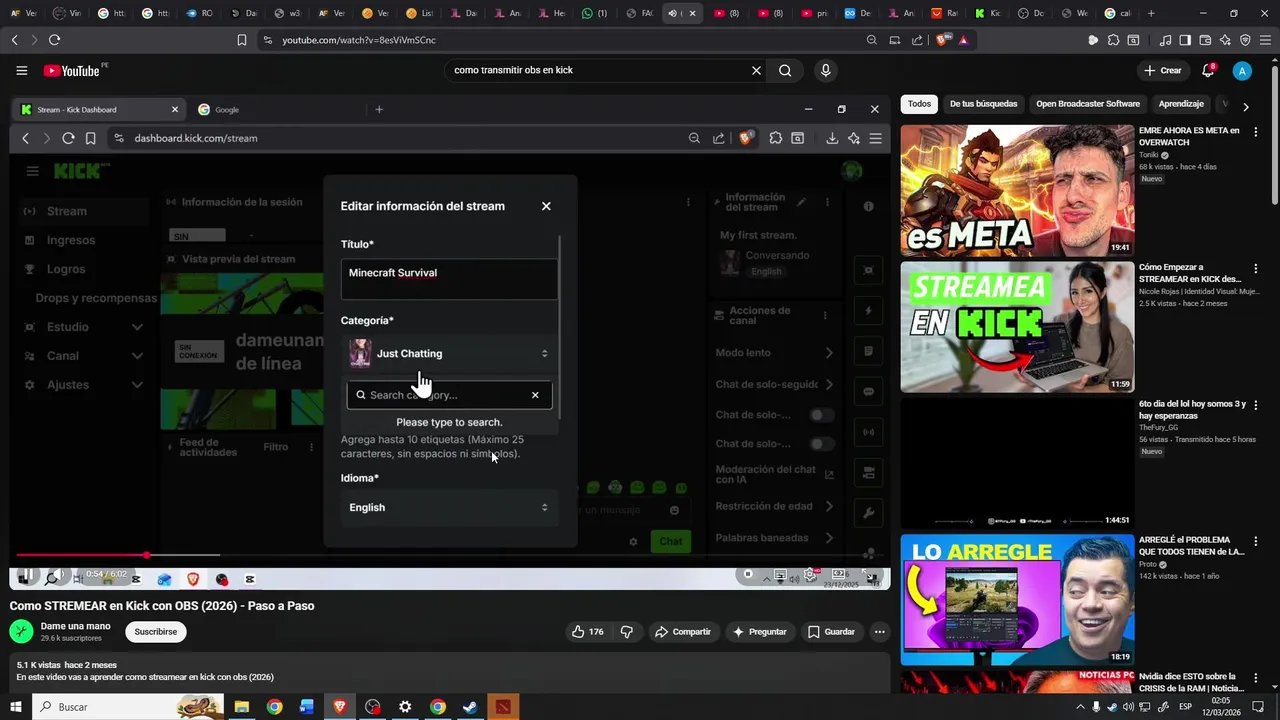This screenshot has width=1280, height=720.
Task: Toggle first Chat de solo switch in the video
Action: pyautogui.click(x=821, y=415)
